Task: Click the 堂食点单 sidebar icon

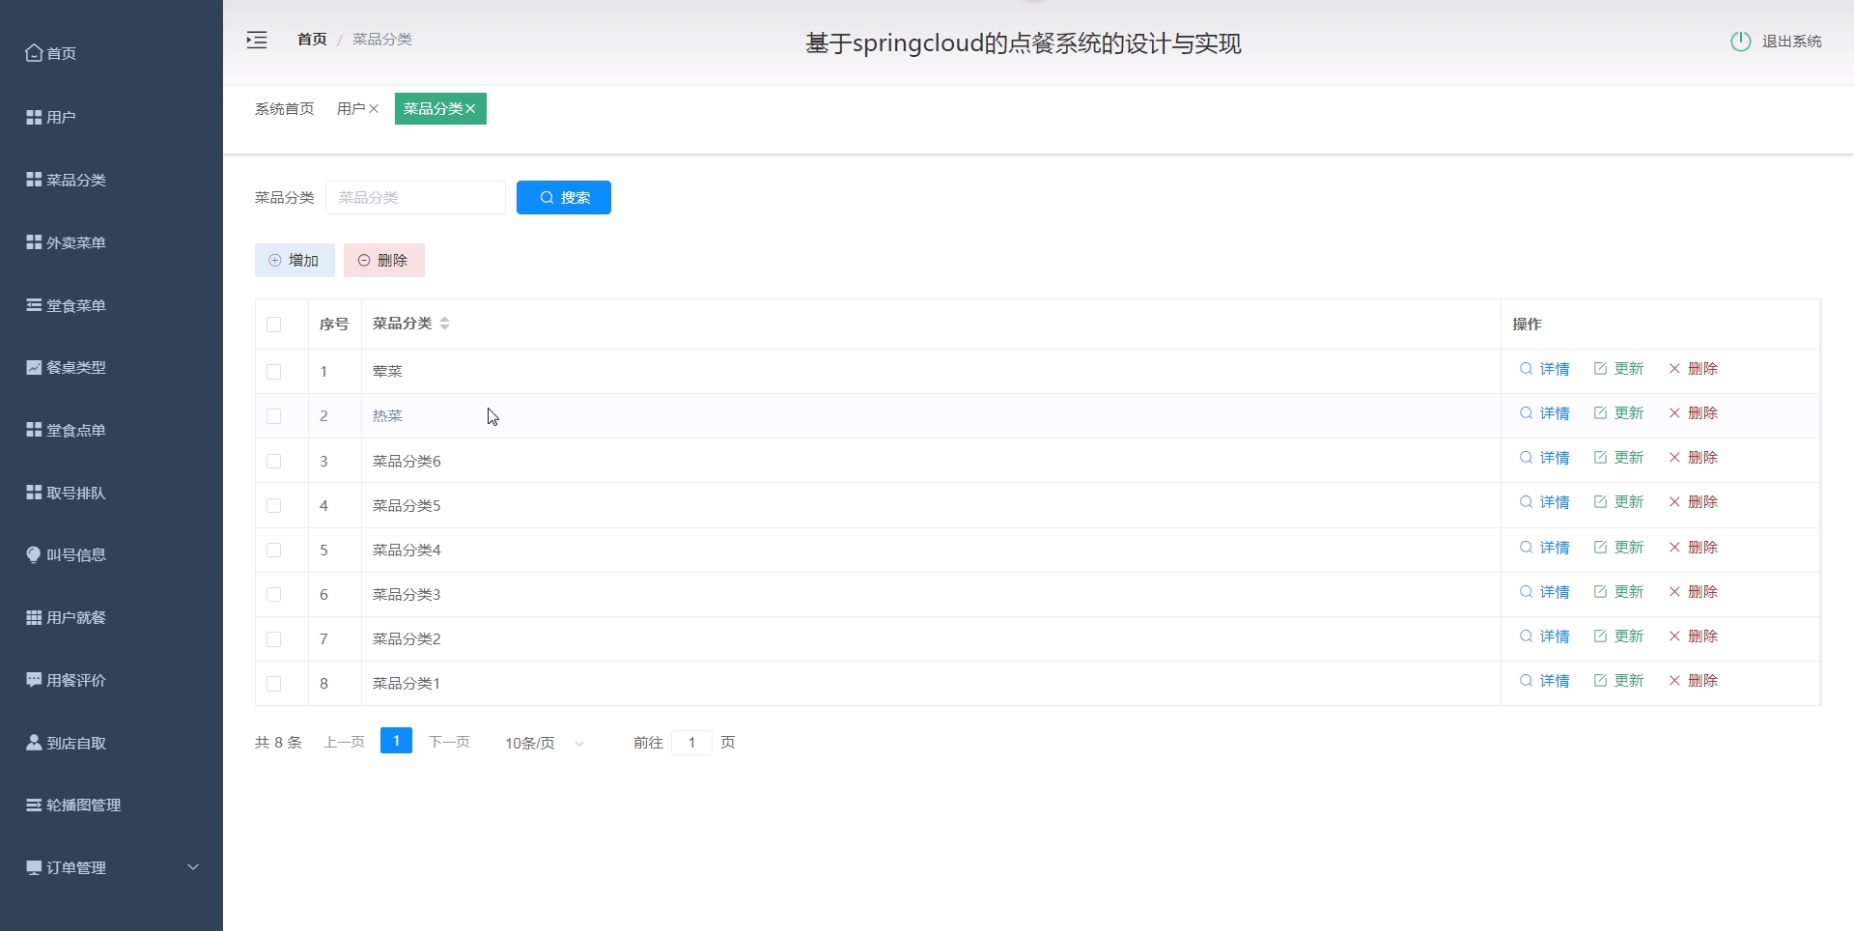Action: pos(34,430)
